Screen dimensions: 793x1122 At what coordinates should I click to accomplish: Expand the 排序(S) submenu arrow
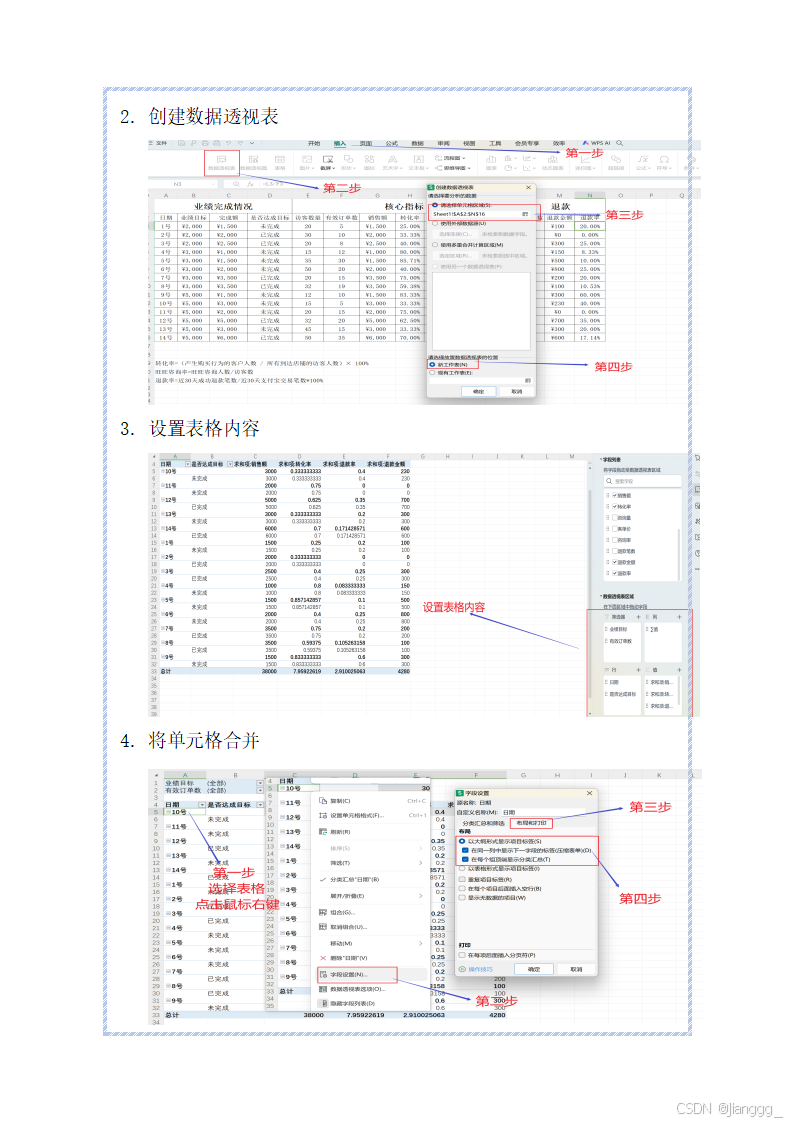(x=421, y=848)
